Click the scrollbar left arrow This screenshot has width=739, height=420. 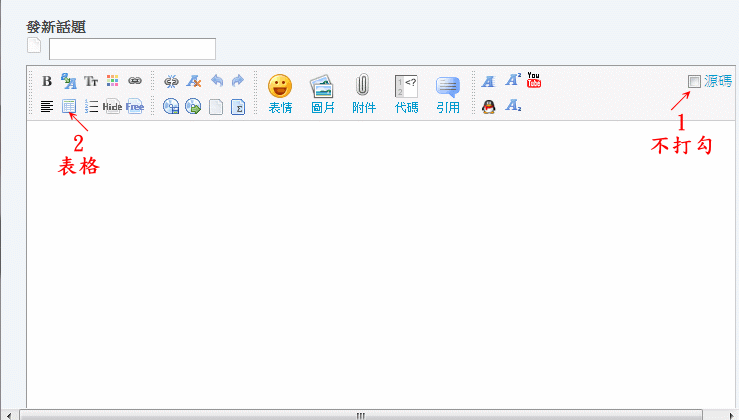click(9, 415)
